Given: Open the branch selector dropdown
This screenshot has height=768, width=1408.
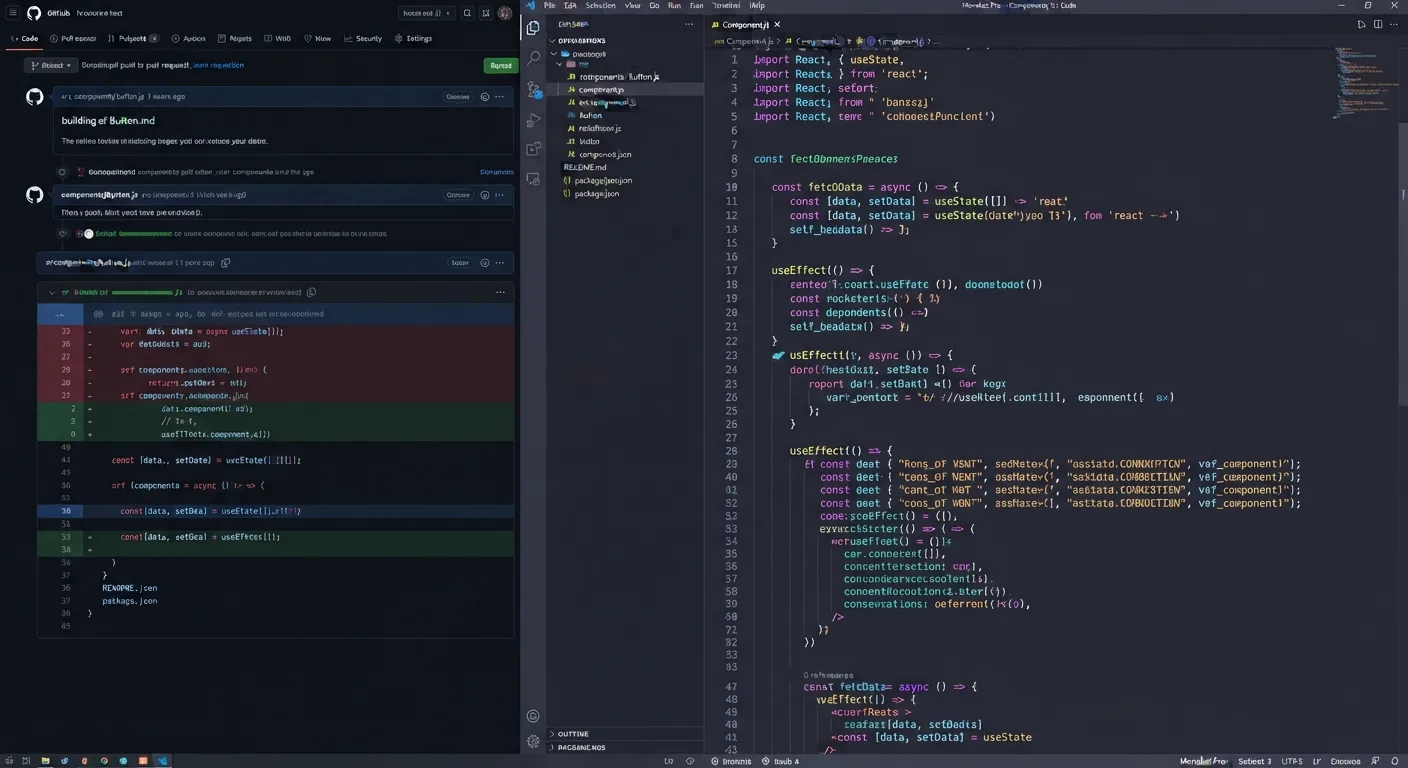Looking at the screenshot, I should pos(51,65).
